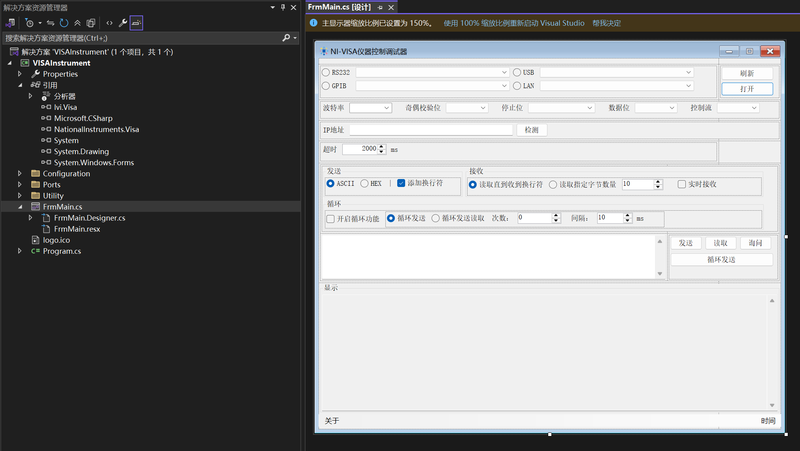
Task: Expand FrmMain.Designer.cs node
Action: coord(31,218)
